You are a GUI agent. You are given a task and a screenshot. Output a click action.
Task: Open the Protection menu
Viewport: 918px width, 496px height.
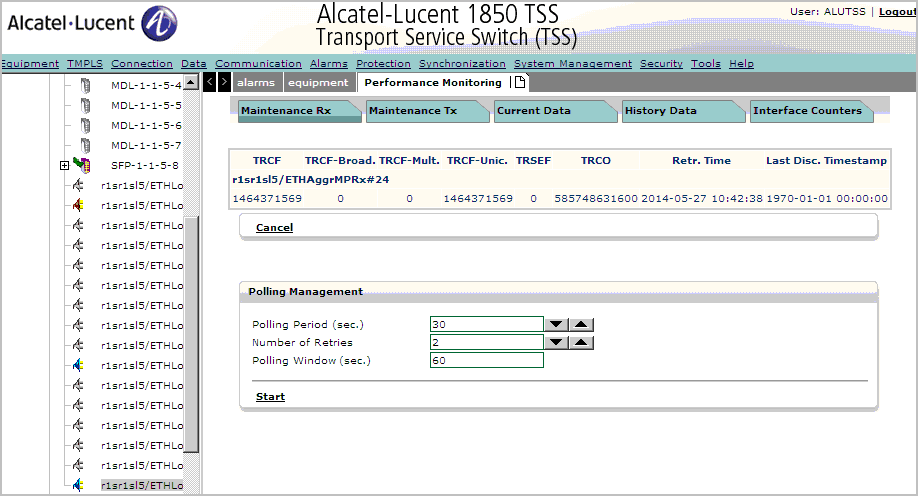[x=383, y=63]
